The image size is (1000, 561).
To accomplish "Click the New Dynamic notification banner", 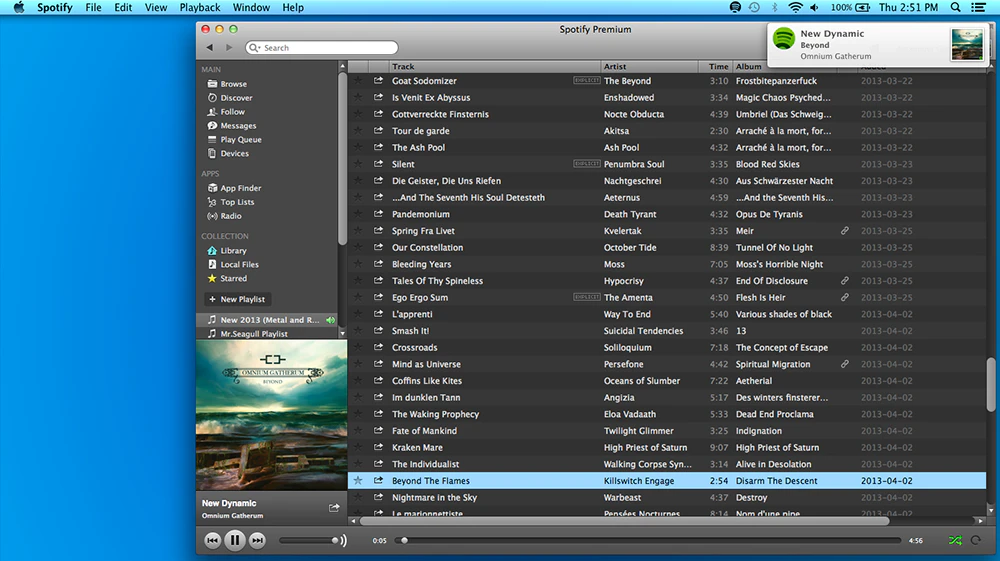I will click(878, 45).
